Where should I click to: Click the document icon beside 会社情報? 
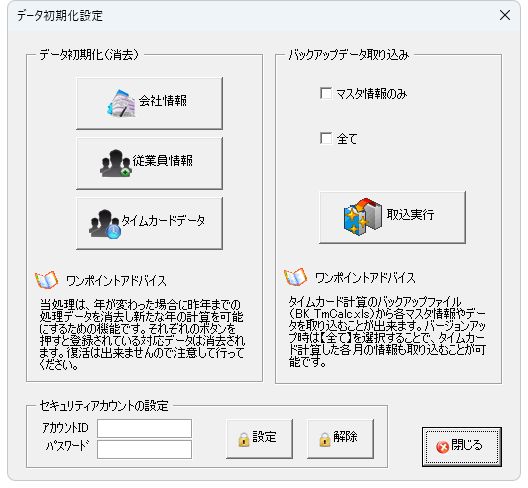coord(122,103)
